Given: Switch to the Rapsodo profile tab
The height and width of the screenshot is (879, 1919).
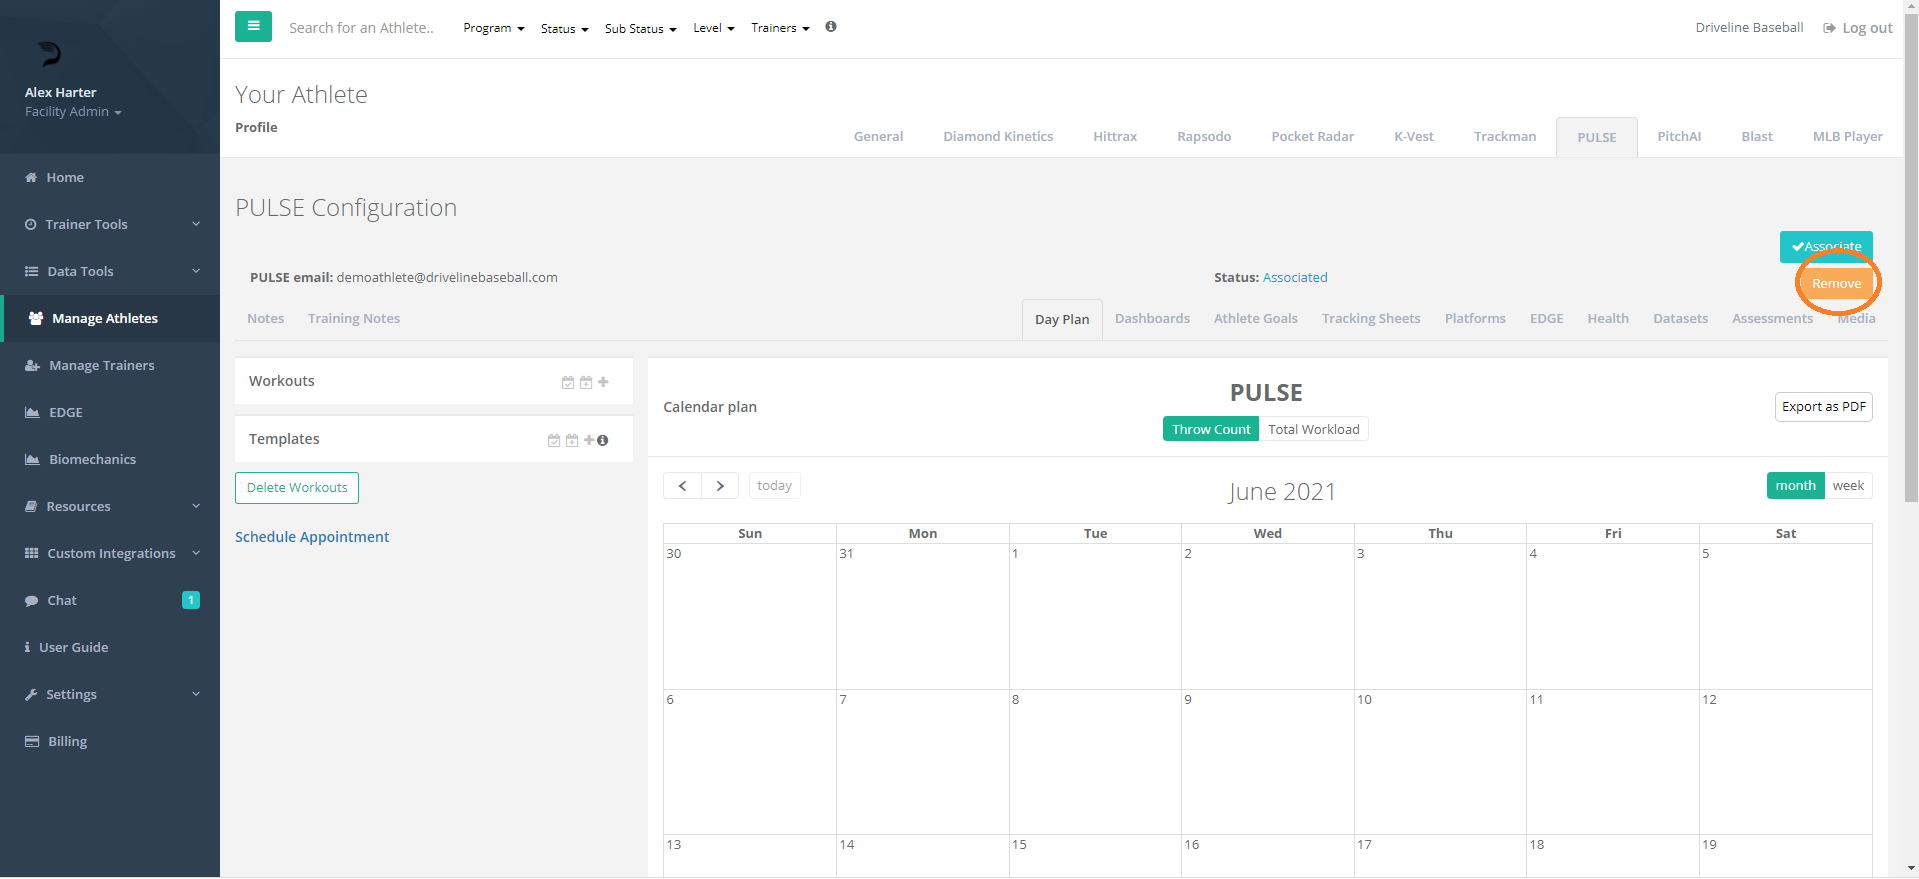Looking at the screenshot, I should pyautogui.click(x=1203, y=136).
